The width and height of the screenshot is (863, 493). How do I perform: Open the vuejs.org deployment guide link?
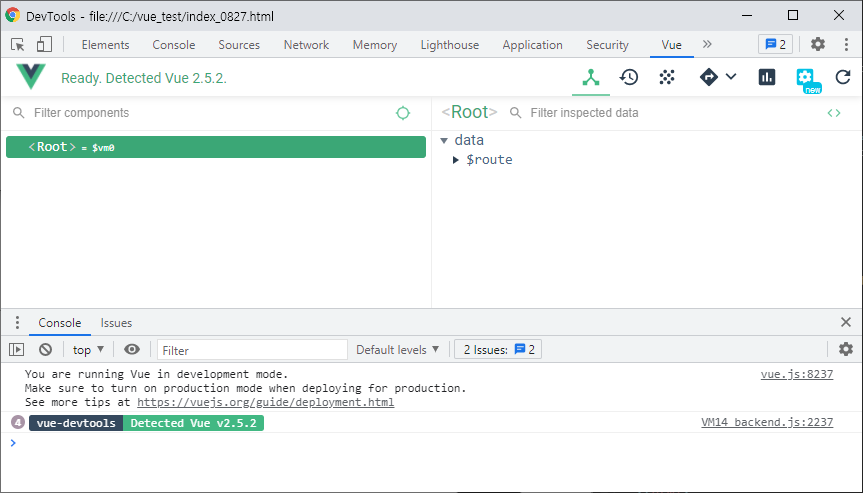pos(265,402)
